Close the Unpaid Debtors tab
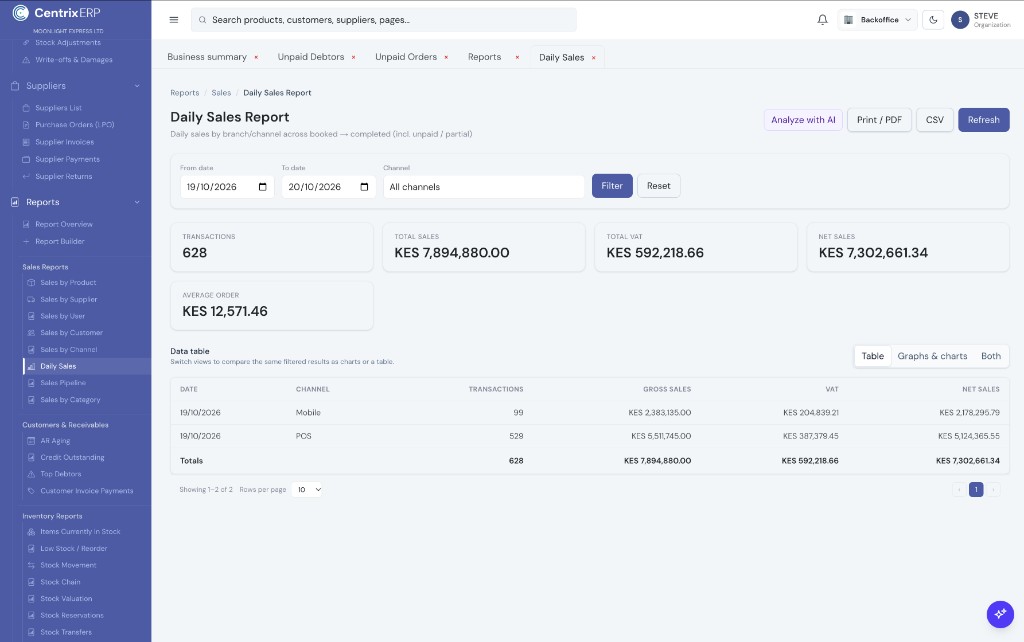 pyautogui.click(x=353, y=57)
